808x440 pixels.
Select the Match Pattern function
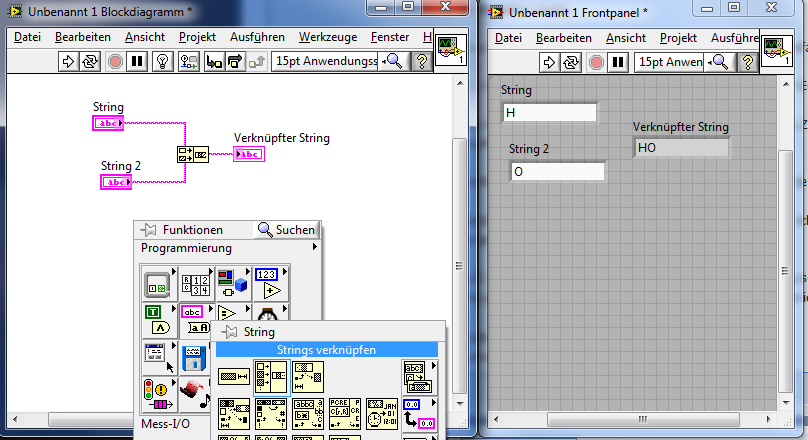click(308, 414)
